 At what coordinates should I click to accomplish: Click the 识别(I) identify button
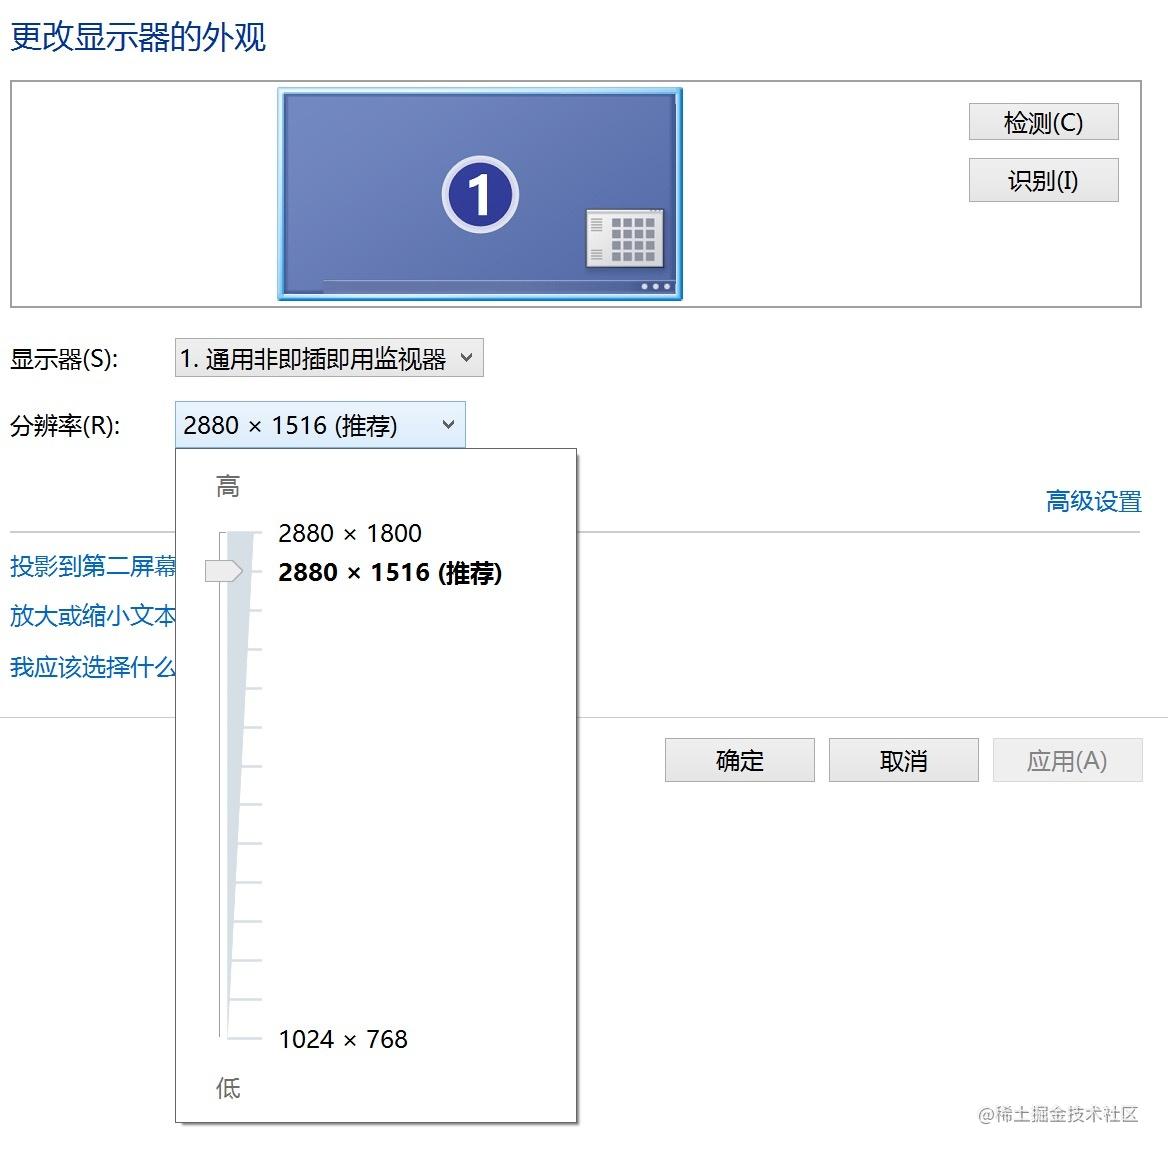pyautogui.click(x=1043, y=180)
